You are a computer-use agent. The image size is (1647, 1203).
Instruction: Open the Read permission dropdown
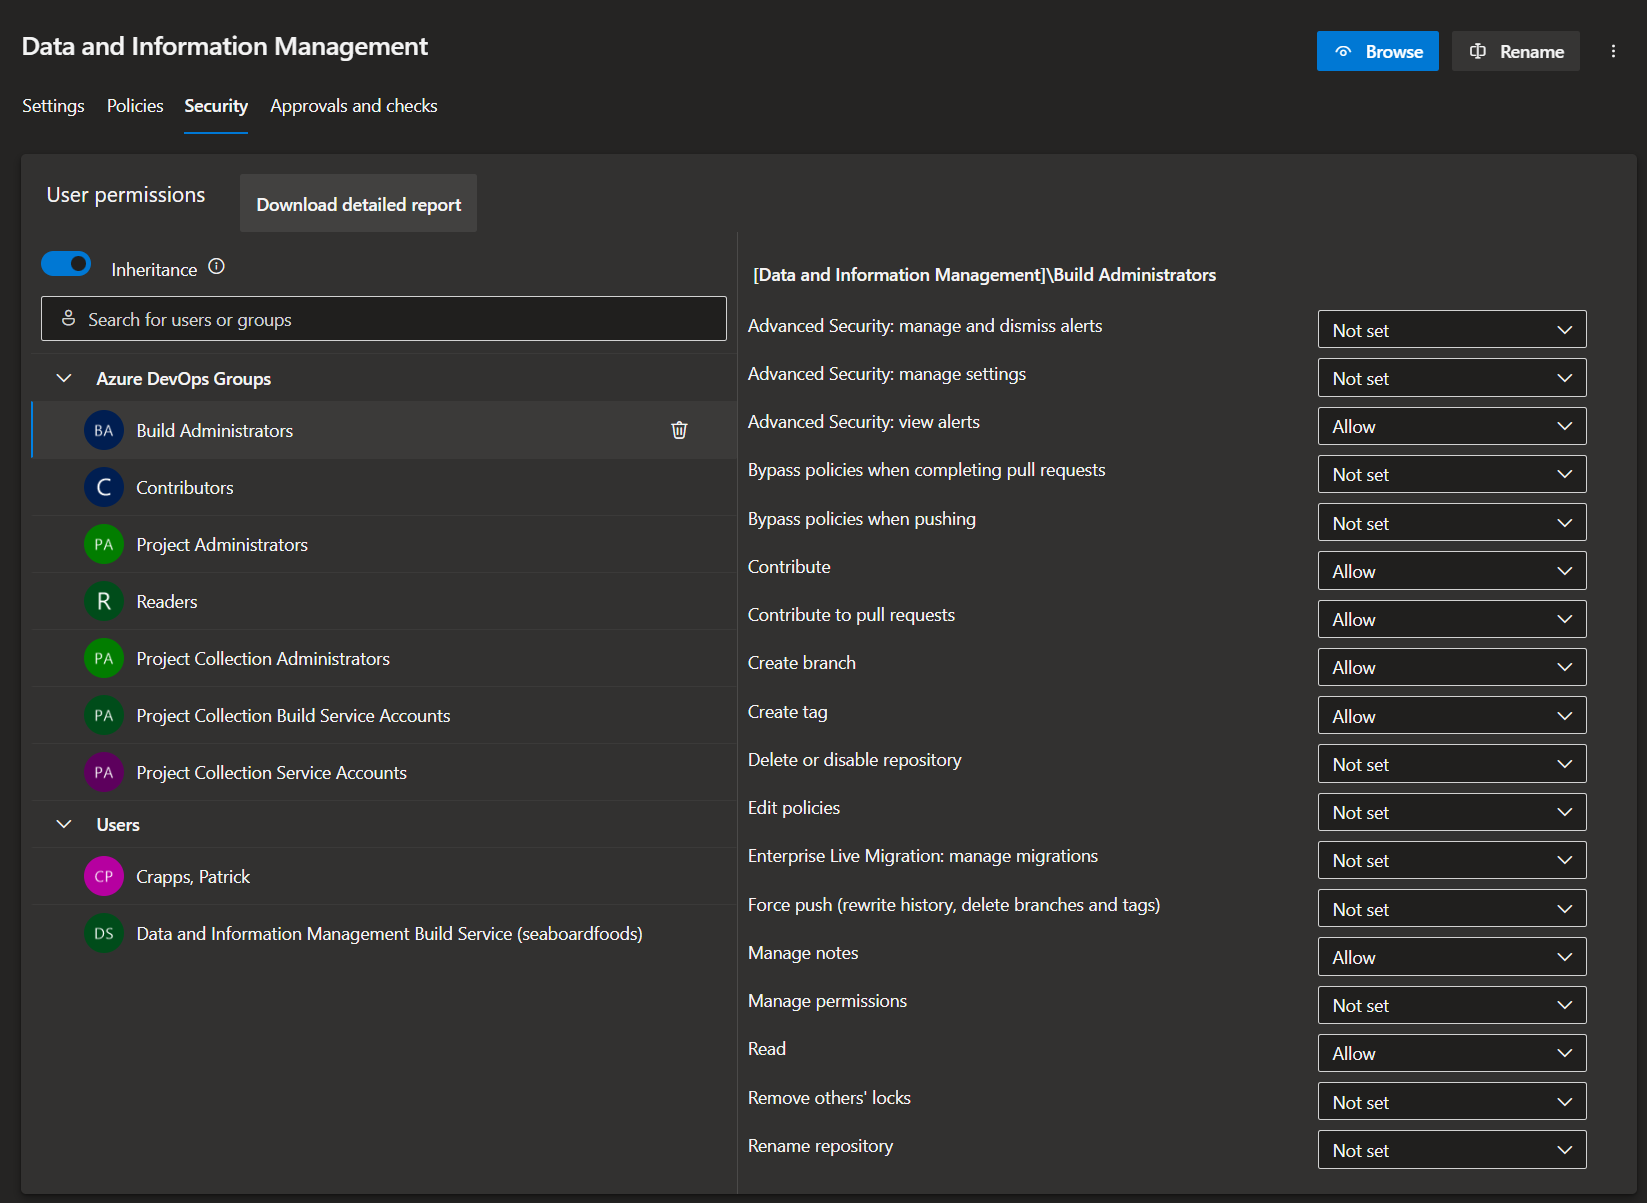pyautogui.click(x=1452, y=1053)
